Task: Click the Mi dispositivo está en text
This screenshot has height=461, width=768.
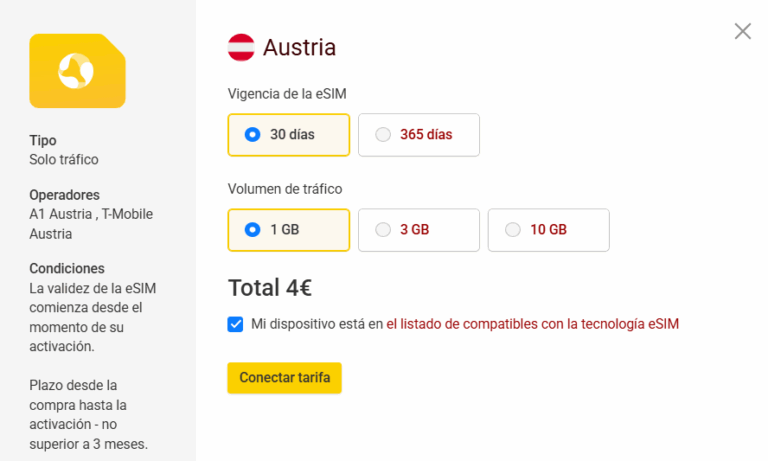Action: point(316,324)
